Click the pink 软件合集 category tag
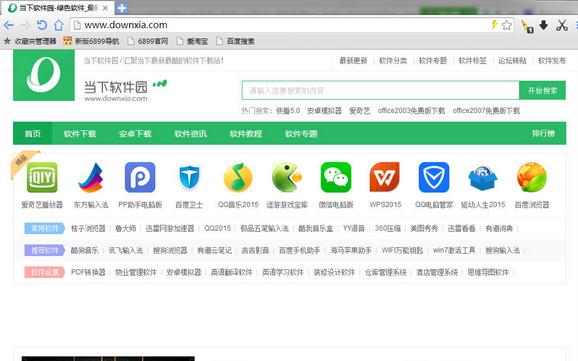 coord(45,272)
